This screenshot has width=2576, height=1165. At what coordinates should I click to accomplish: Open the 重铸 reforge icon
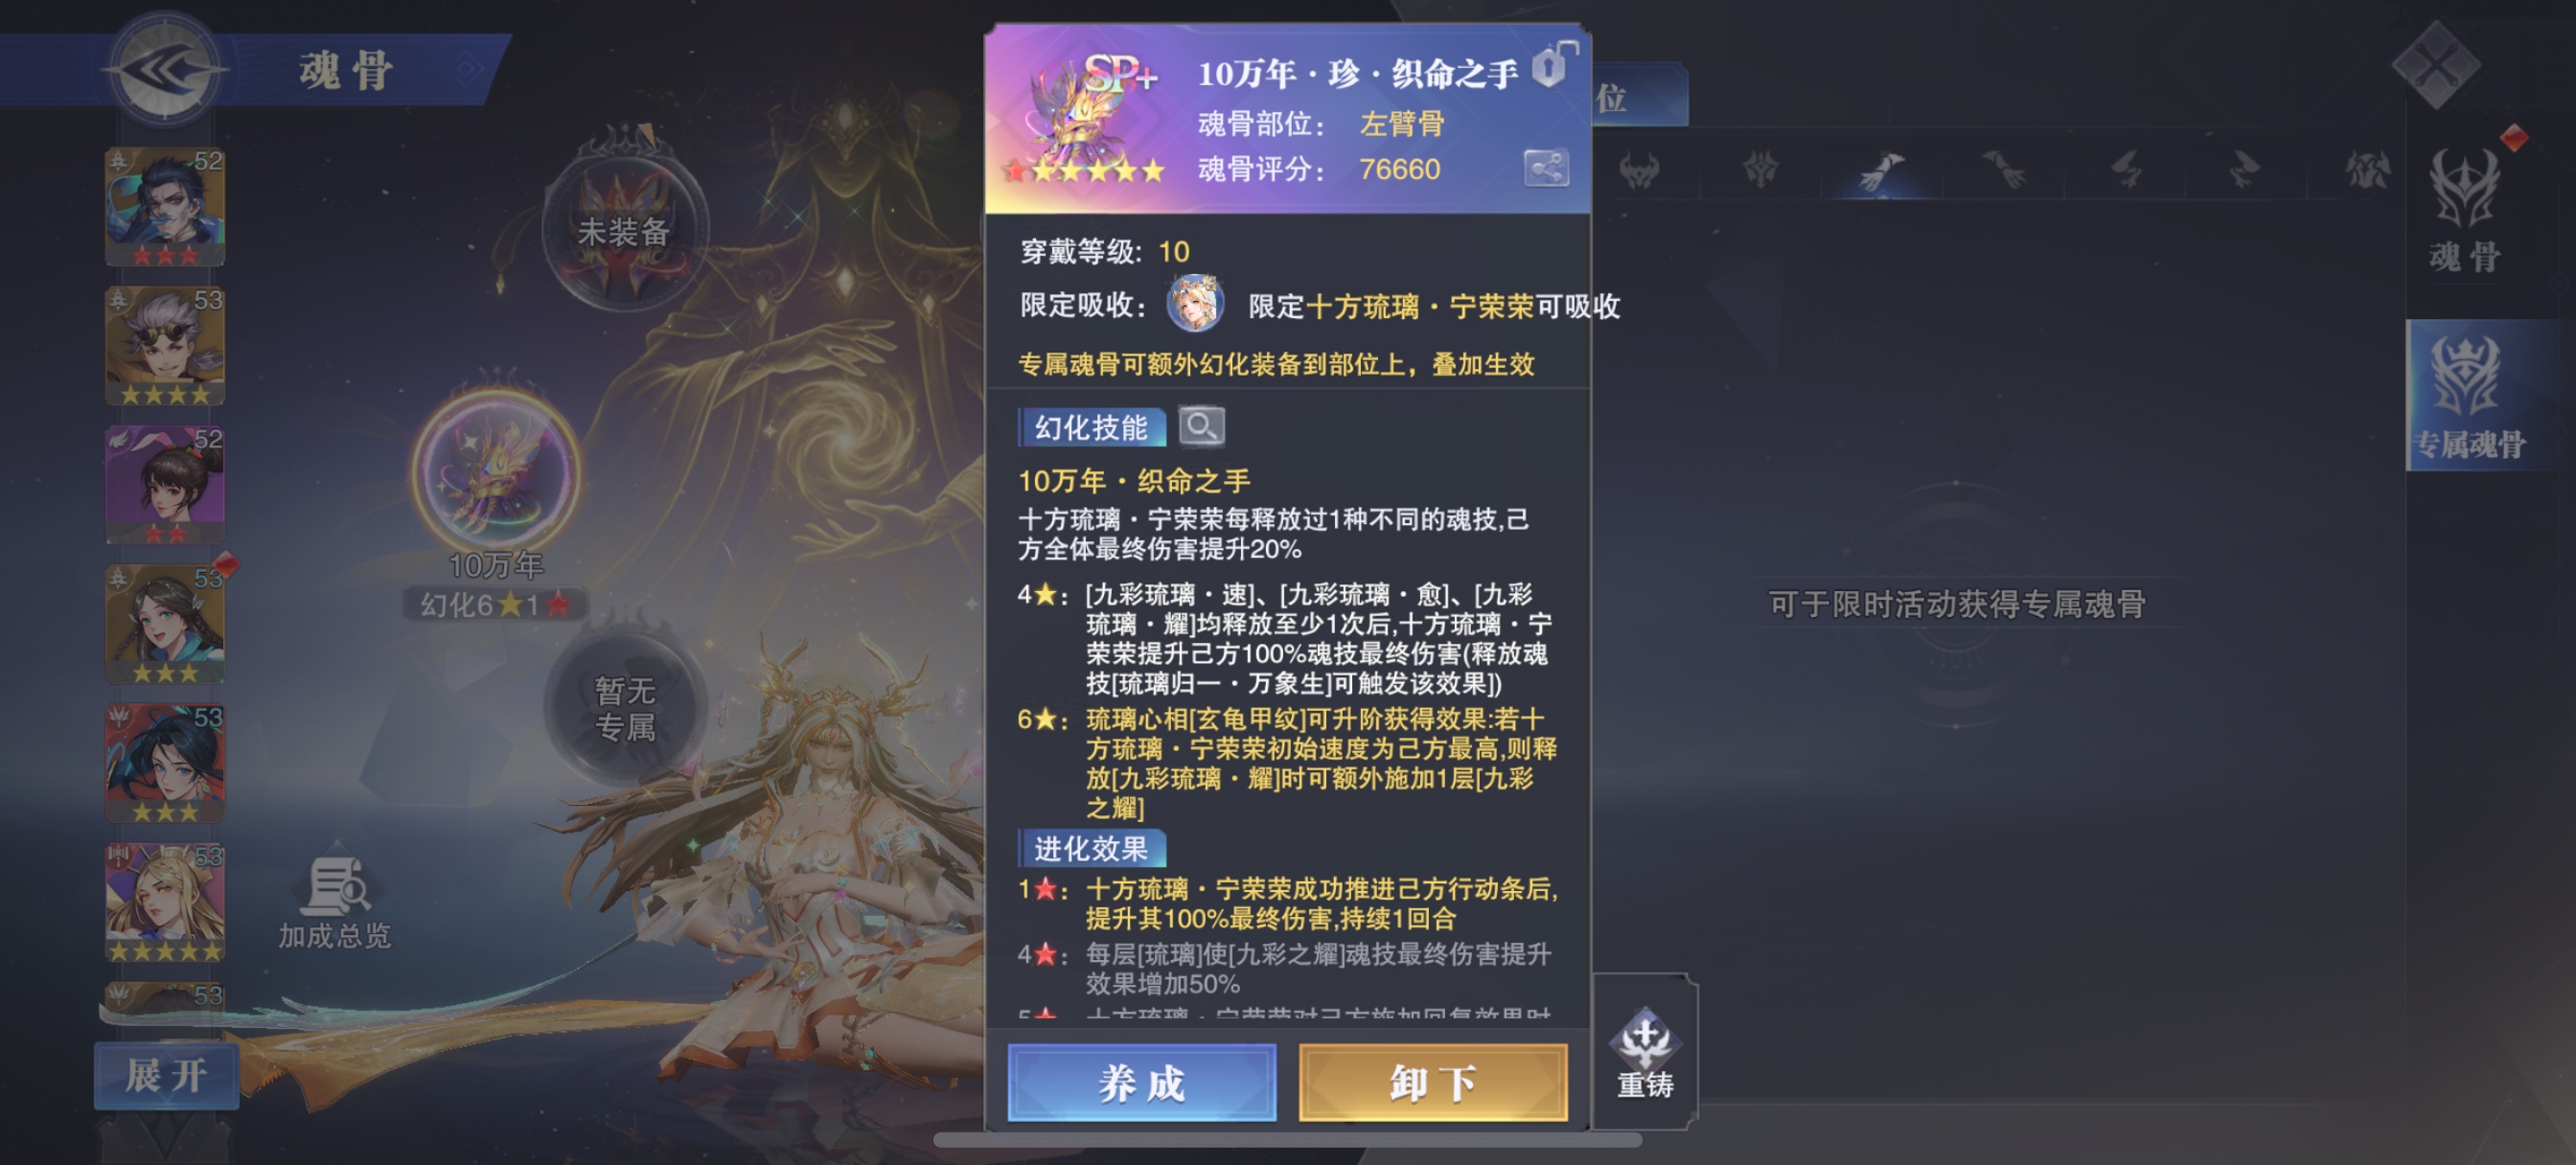coord(1645,1055)
